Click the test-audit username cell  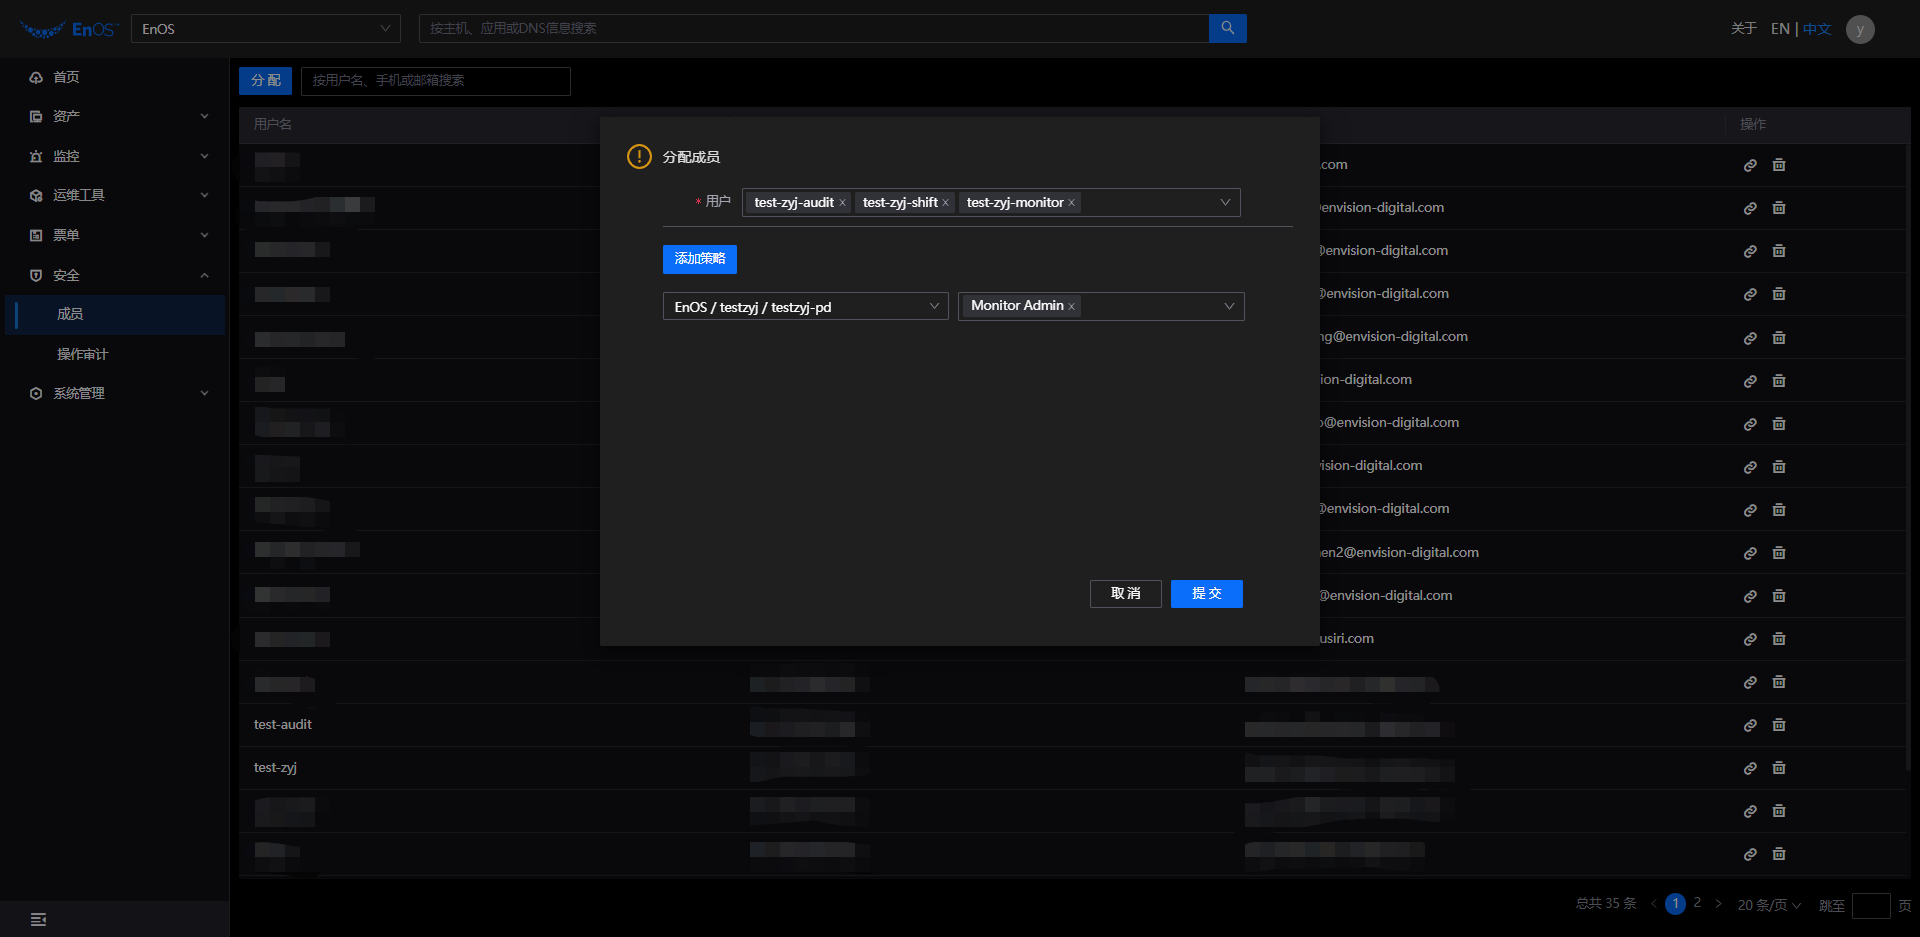(x=283, y=725)
